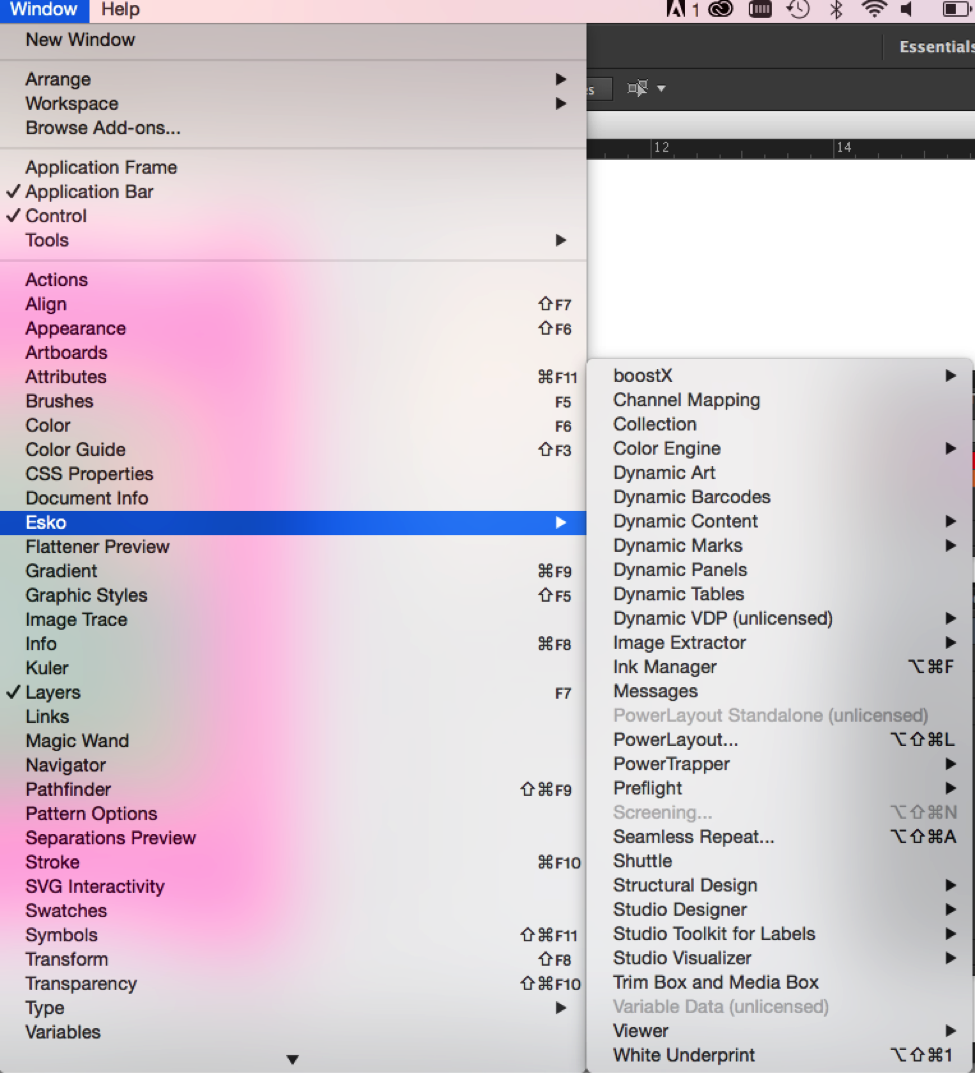The width and height of the screenshot is (975, 1073).
Task: Open the Color Guide panel
Action: 293,450
